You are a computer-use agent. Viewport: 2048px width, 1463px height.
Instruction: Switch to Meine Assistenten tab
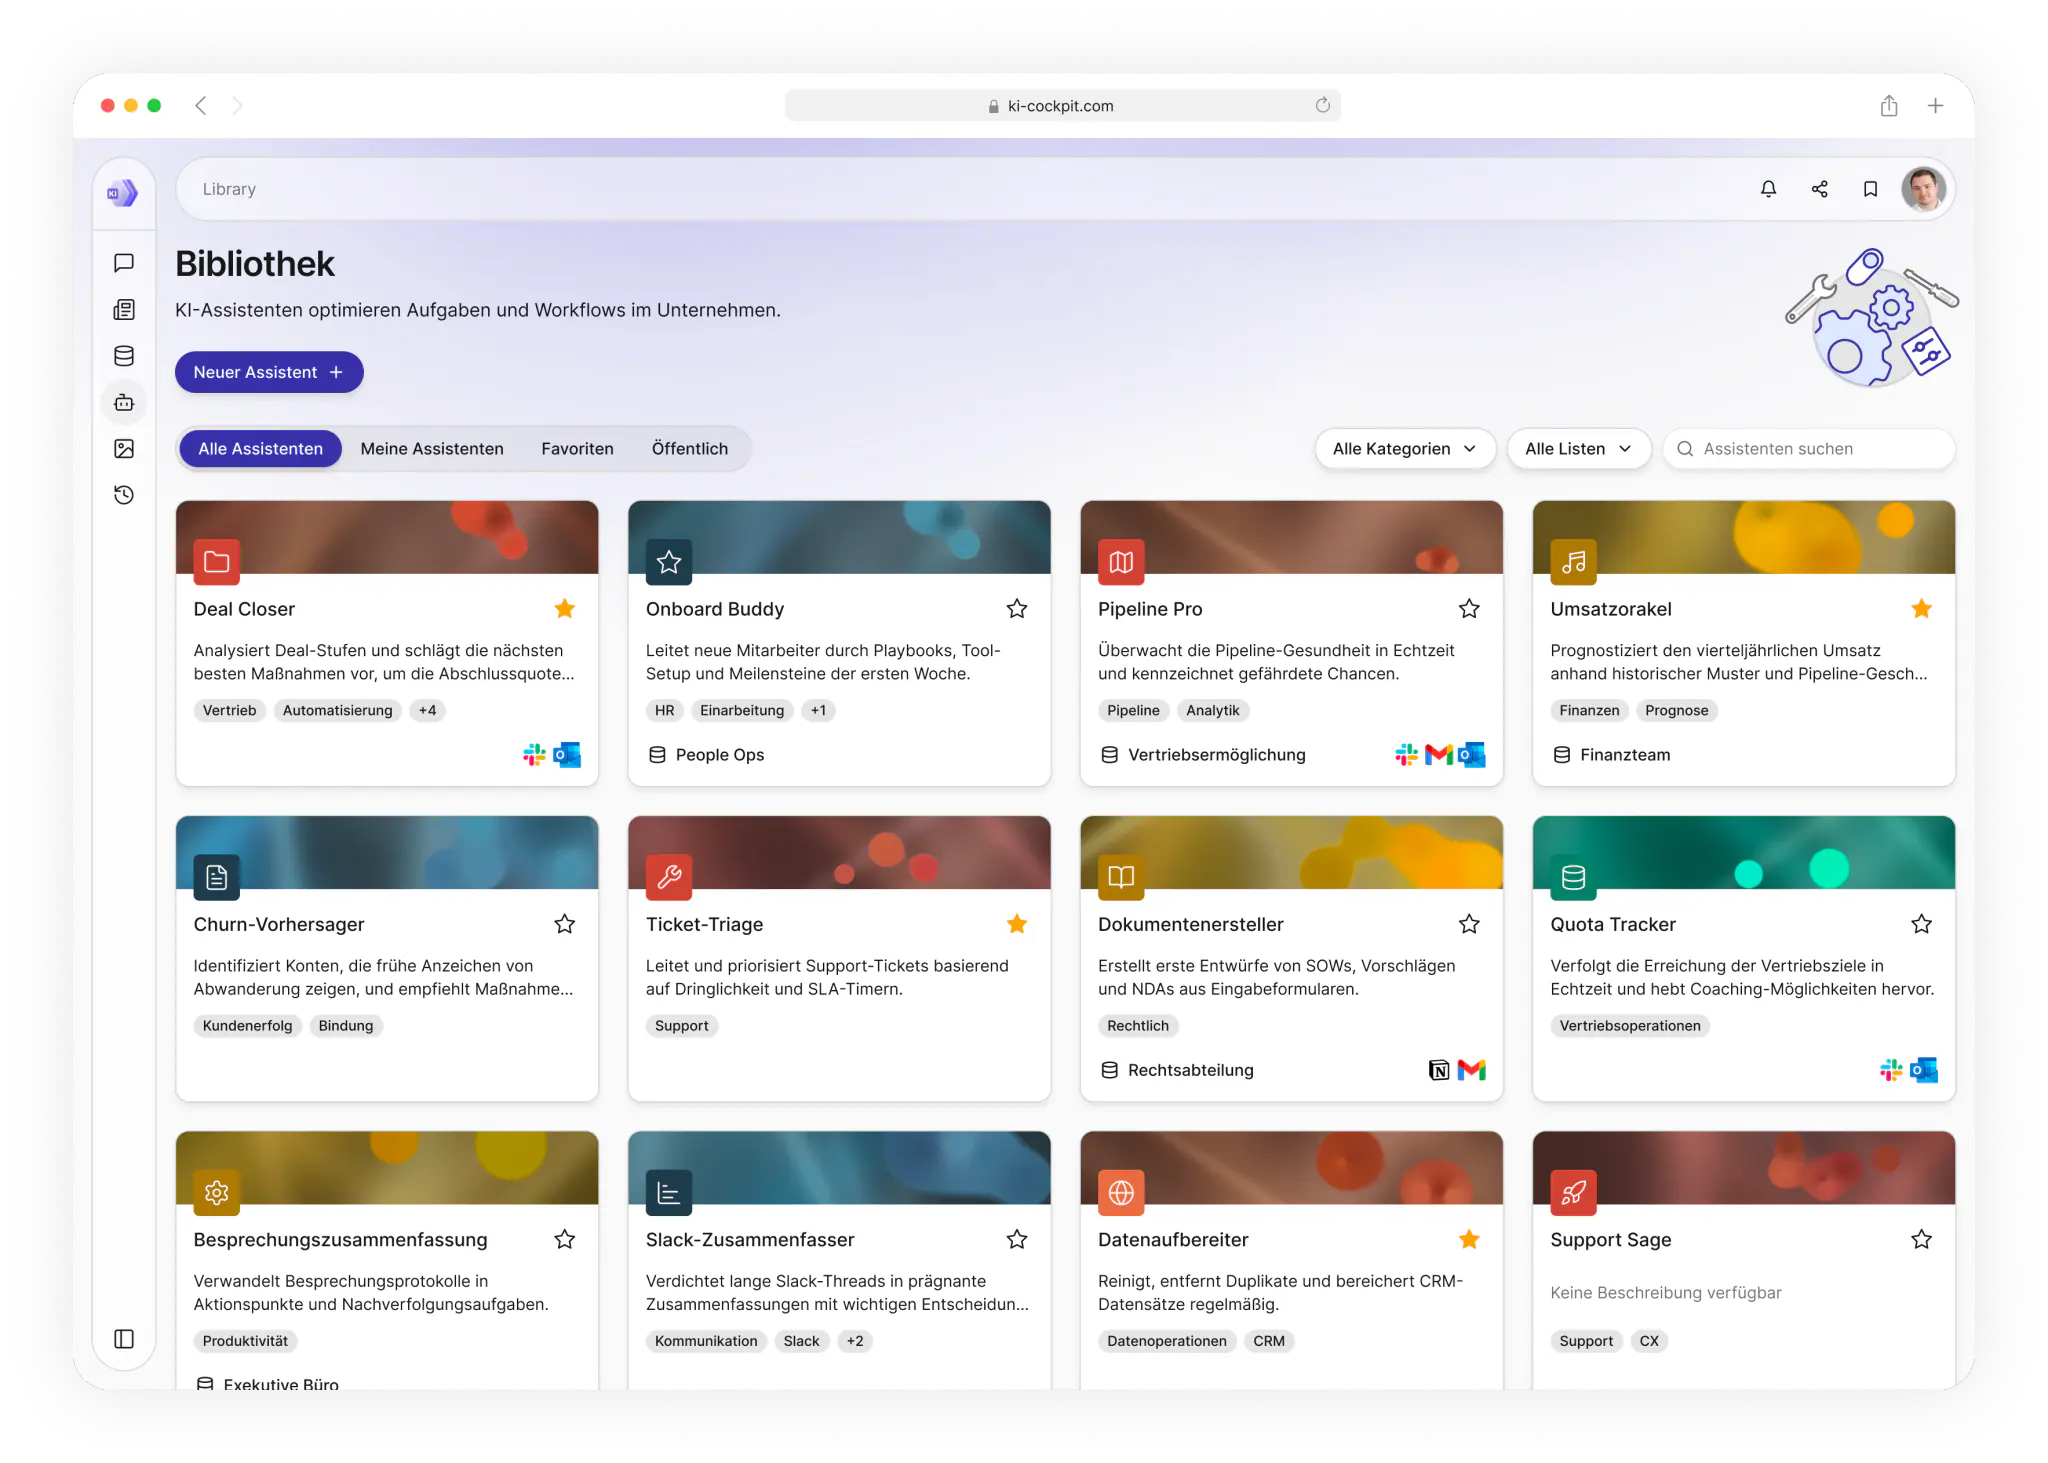432,449
